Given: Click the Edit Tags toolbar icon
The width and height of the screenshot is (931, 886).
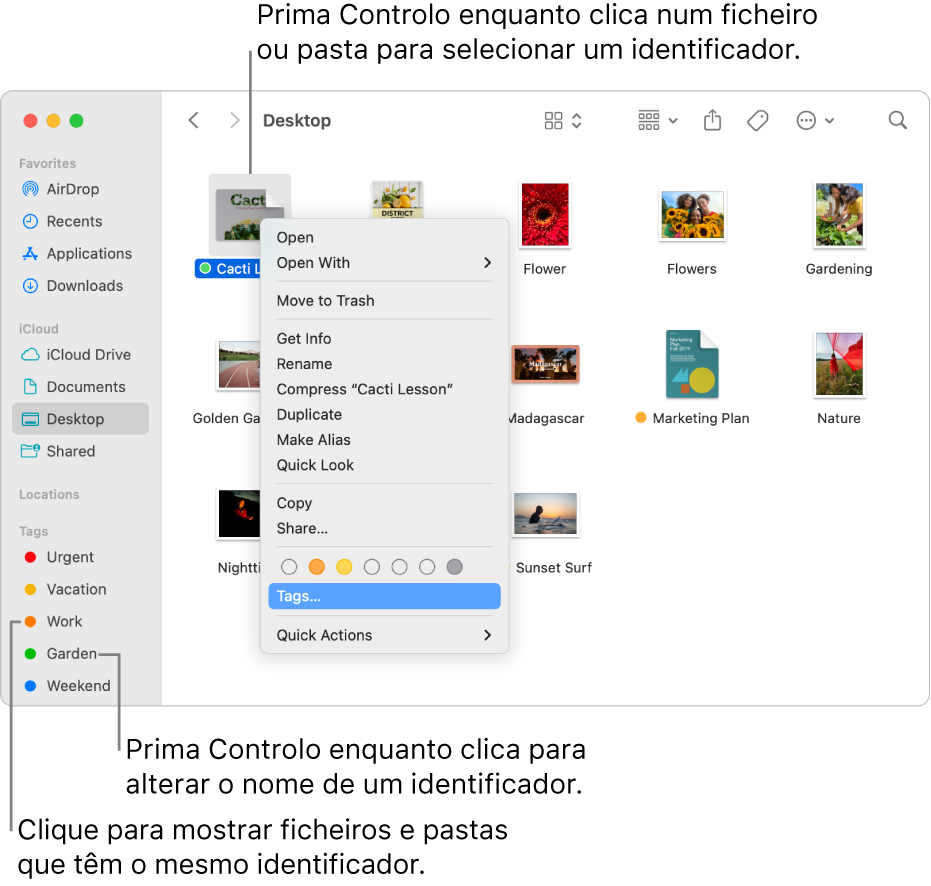Looking at the screenshot, I should coord(758,121).
